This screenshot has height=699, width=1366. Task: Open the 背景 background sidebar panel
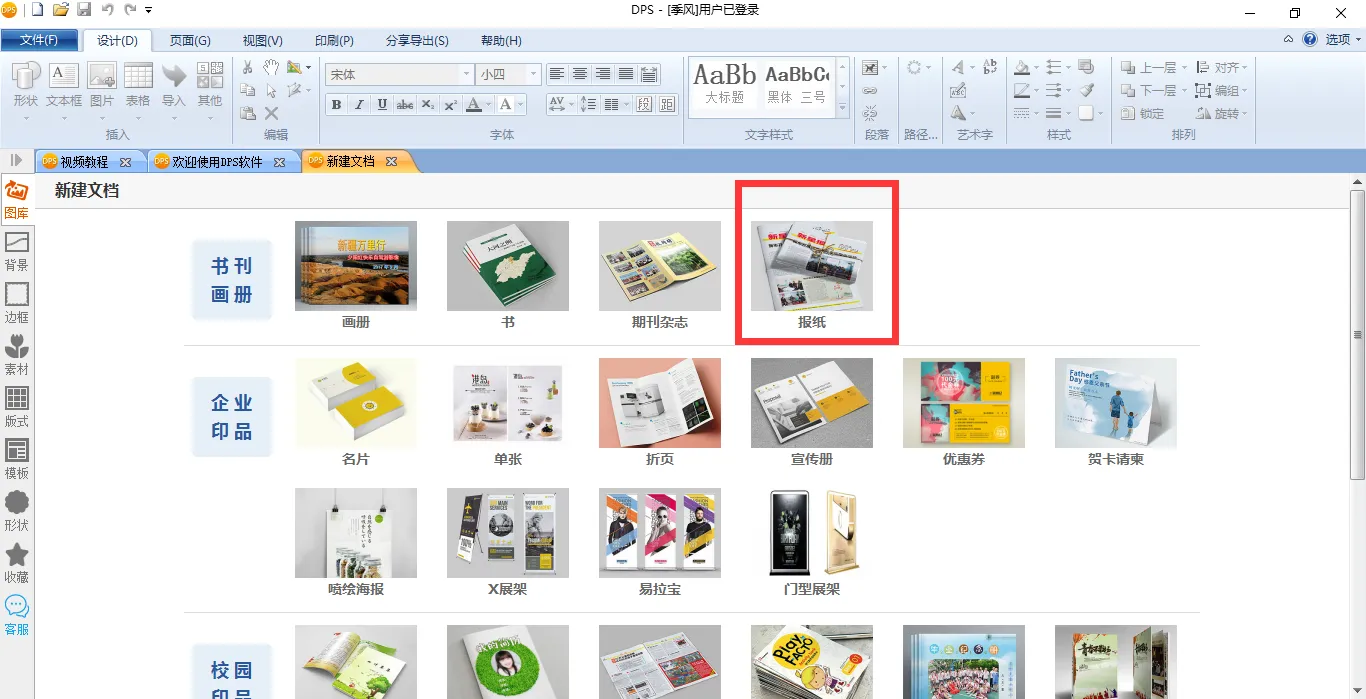tap(17, 251)
